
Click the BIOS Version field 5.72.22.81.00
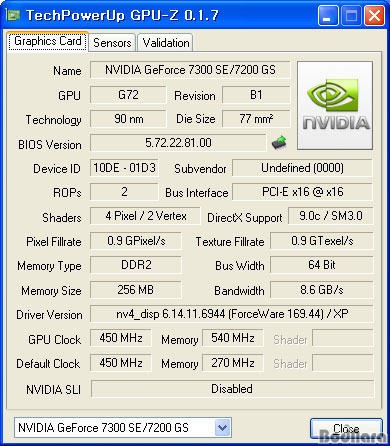point(178,143)
